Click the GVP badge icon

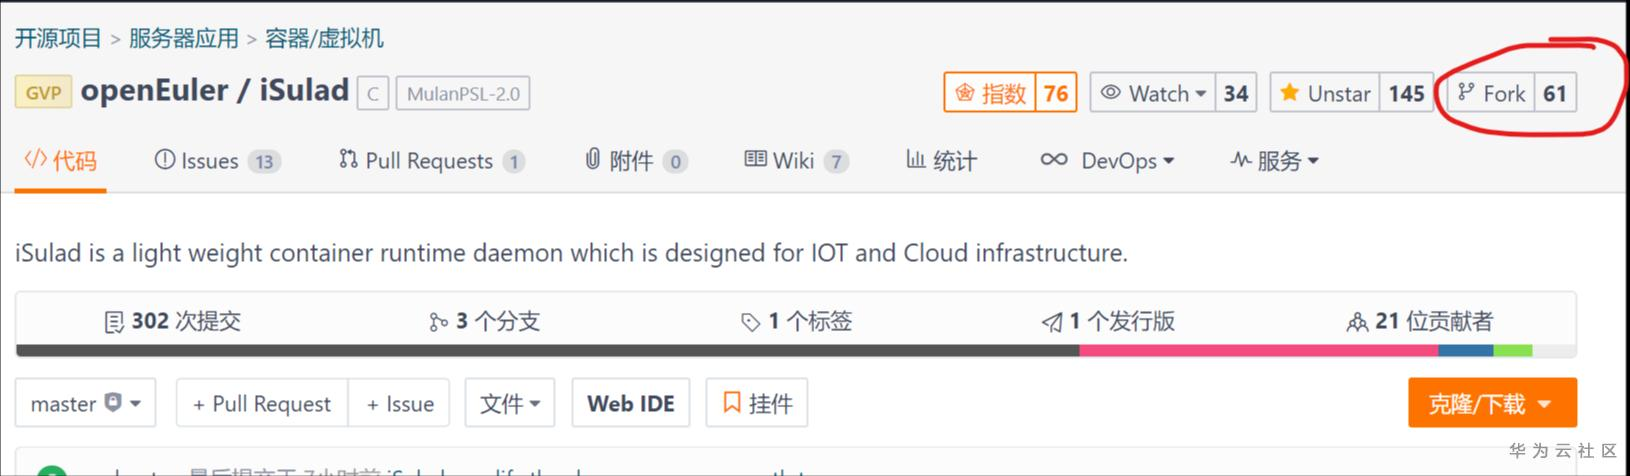(x=43, y=93)
